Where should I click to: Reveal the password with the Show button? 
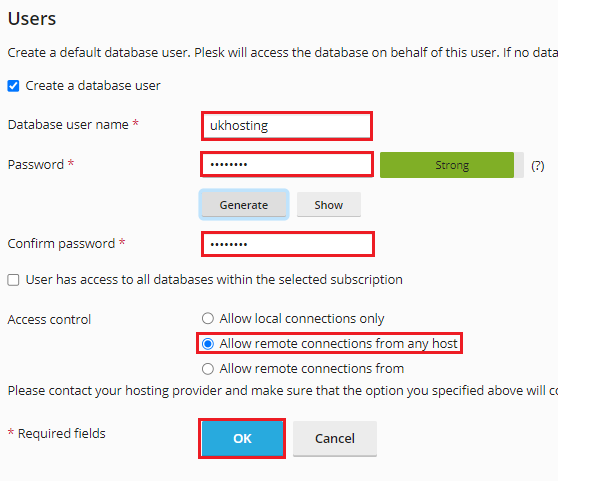pyautogui.click(x=328, y=205)
